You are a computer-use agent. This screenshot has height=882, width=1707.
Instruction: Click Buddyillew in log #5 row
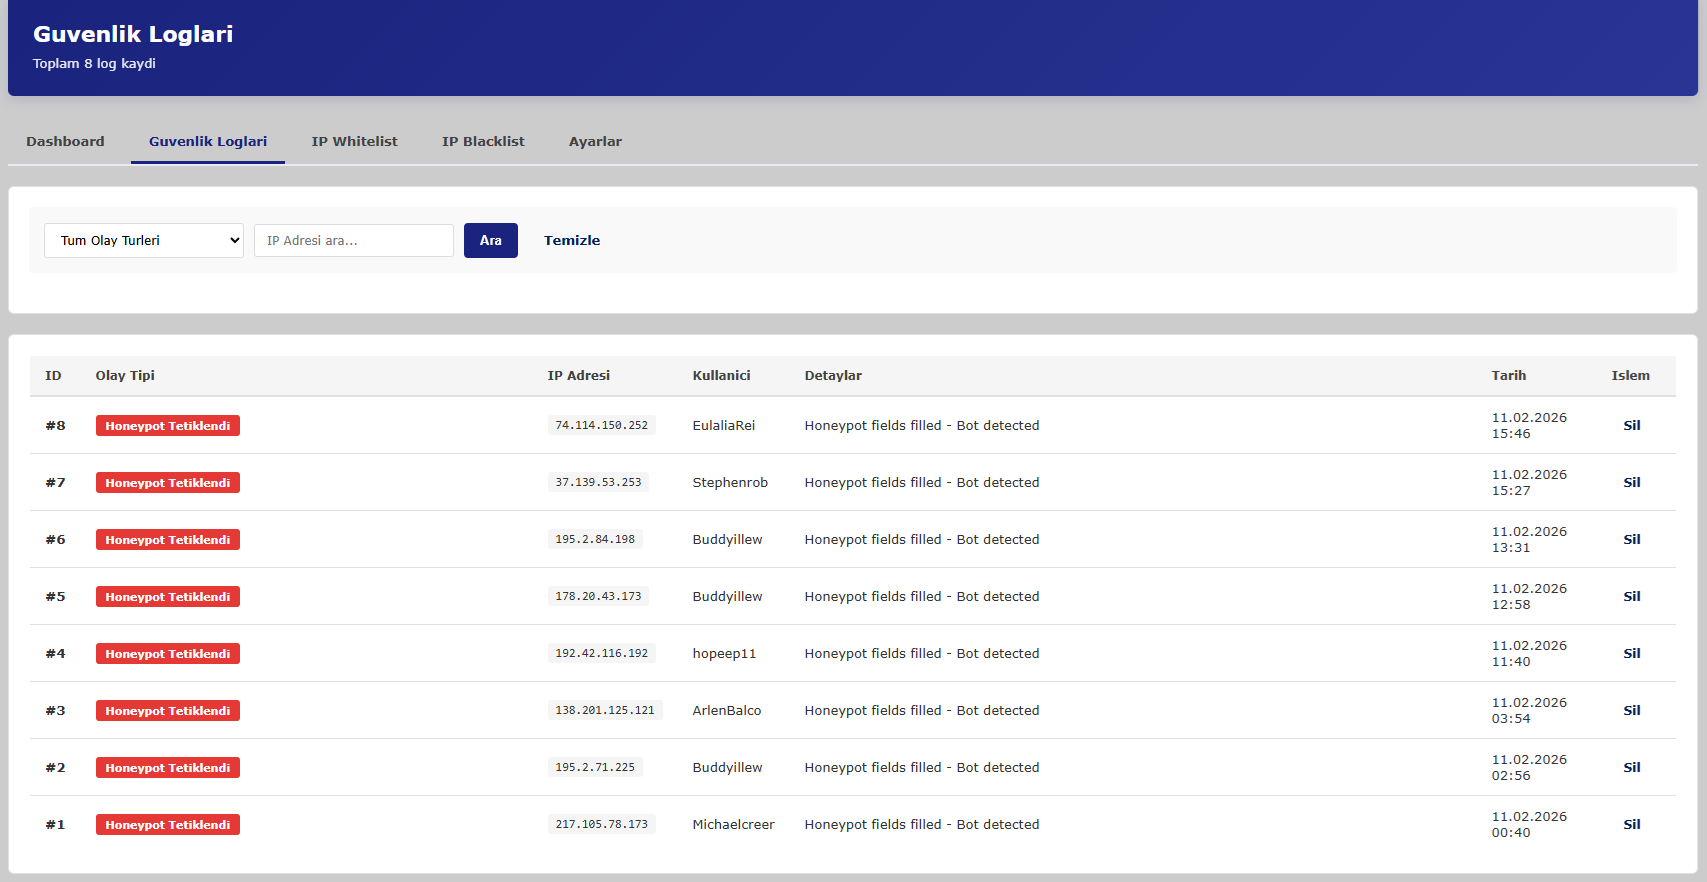[727, 596]
